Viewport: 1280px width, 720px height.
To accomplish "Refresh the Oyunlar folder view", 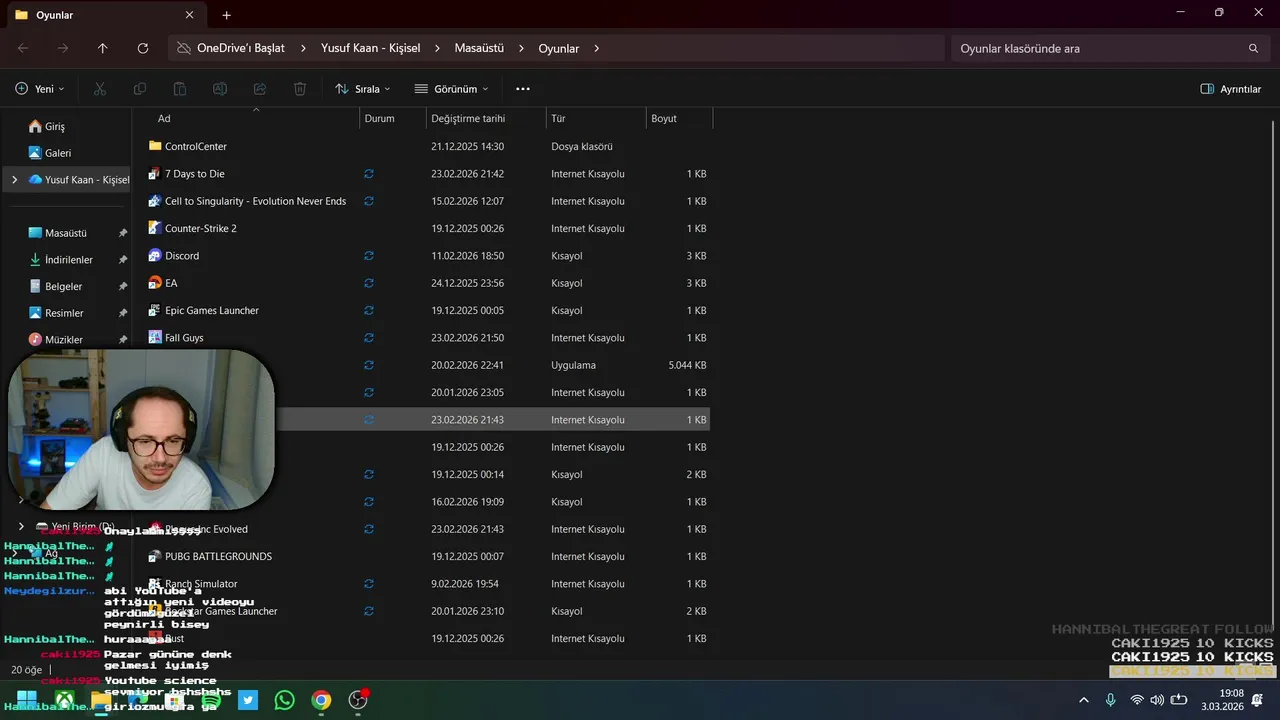I will (143, 48).
